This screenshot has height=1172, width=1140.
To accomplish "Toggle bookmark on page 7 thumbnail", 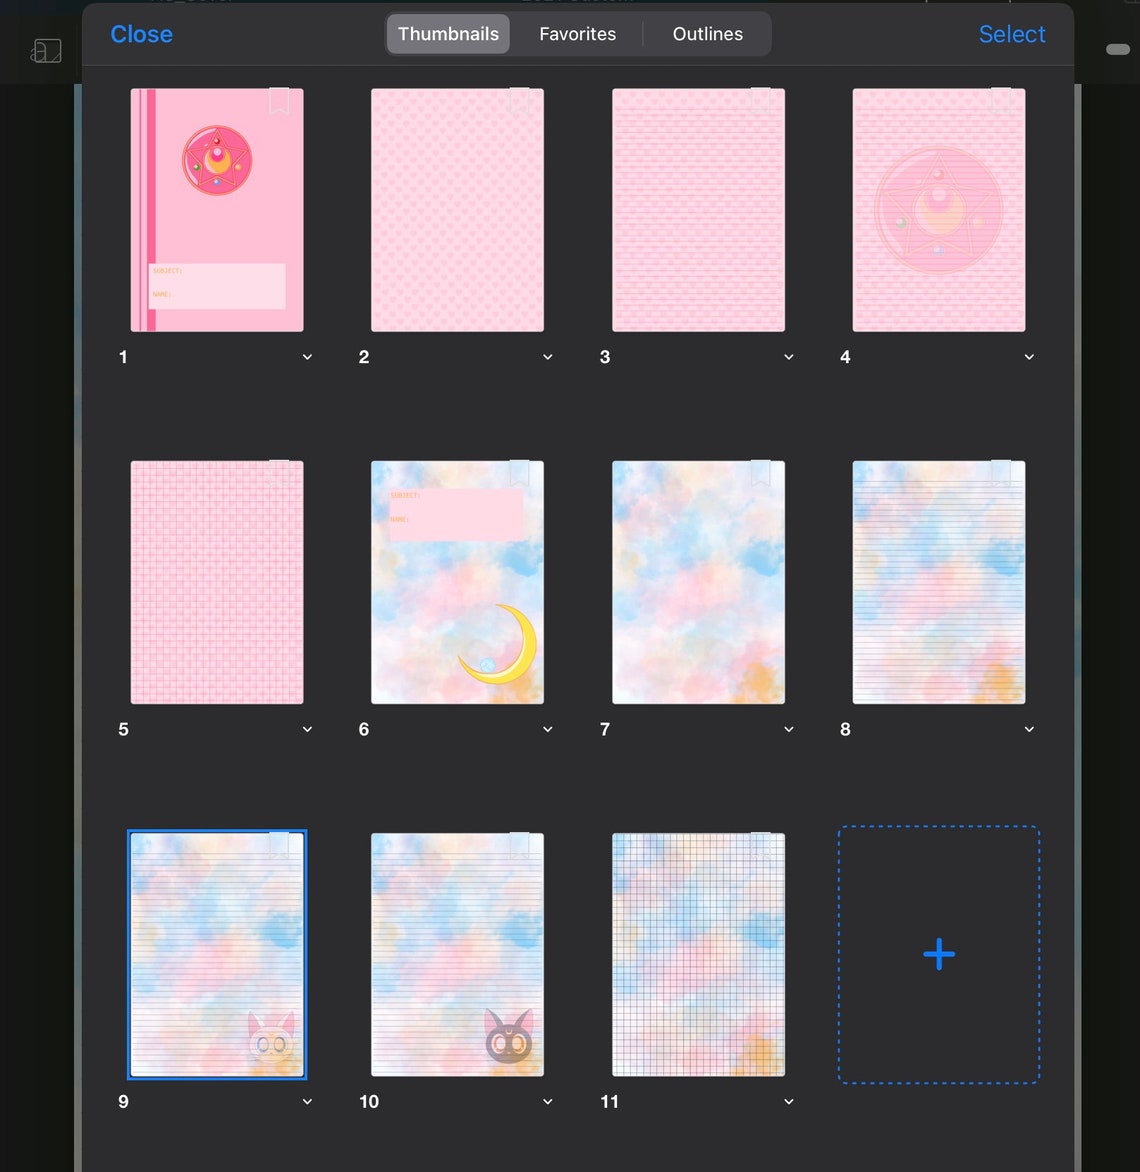I will [x=760, y=473].
